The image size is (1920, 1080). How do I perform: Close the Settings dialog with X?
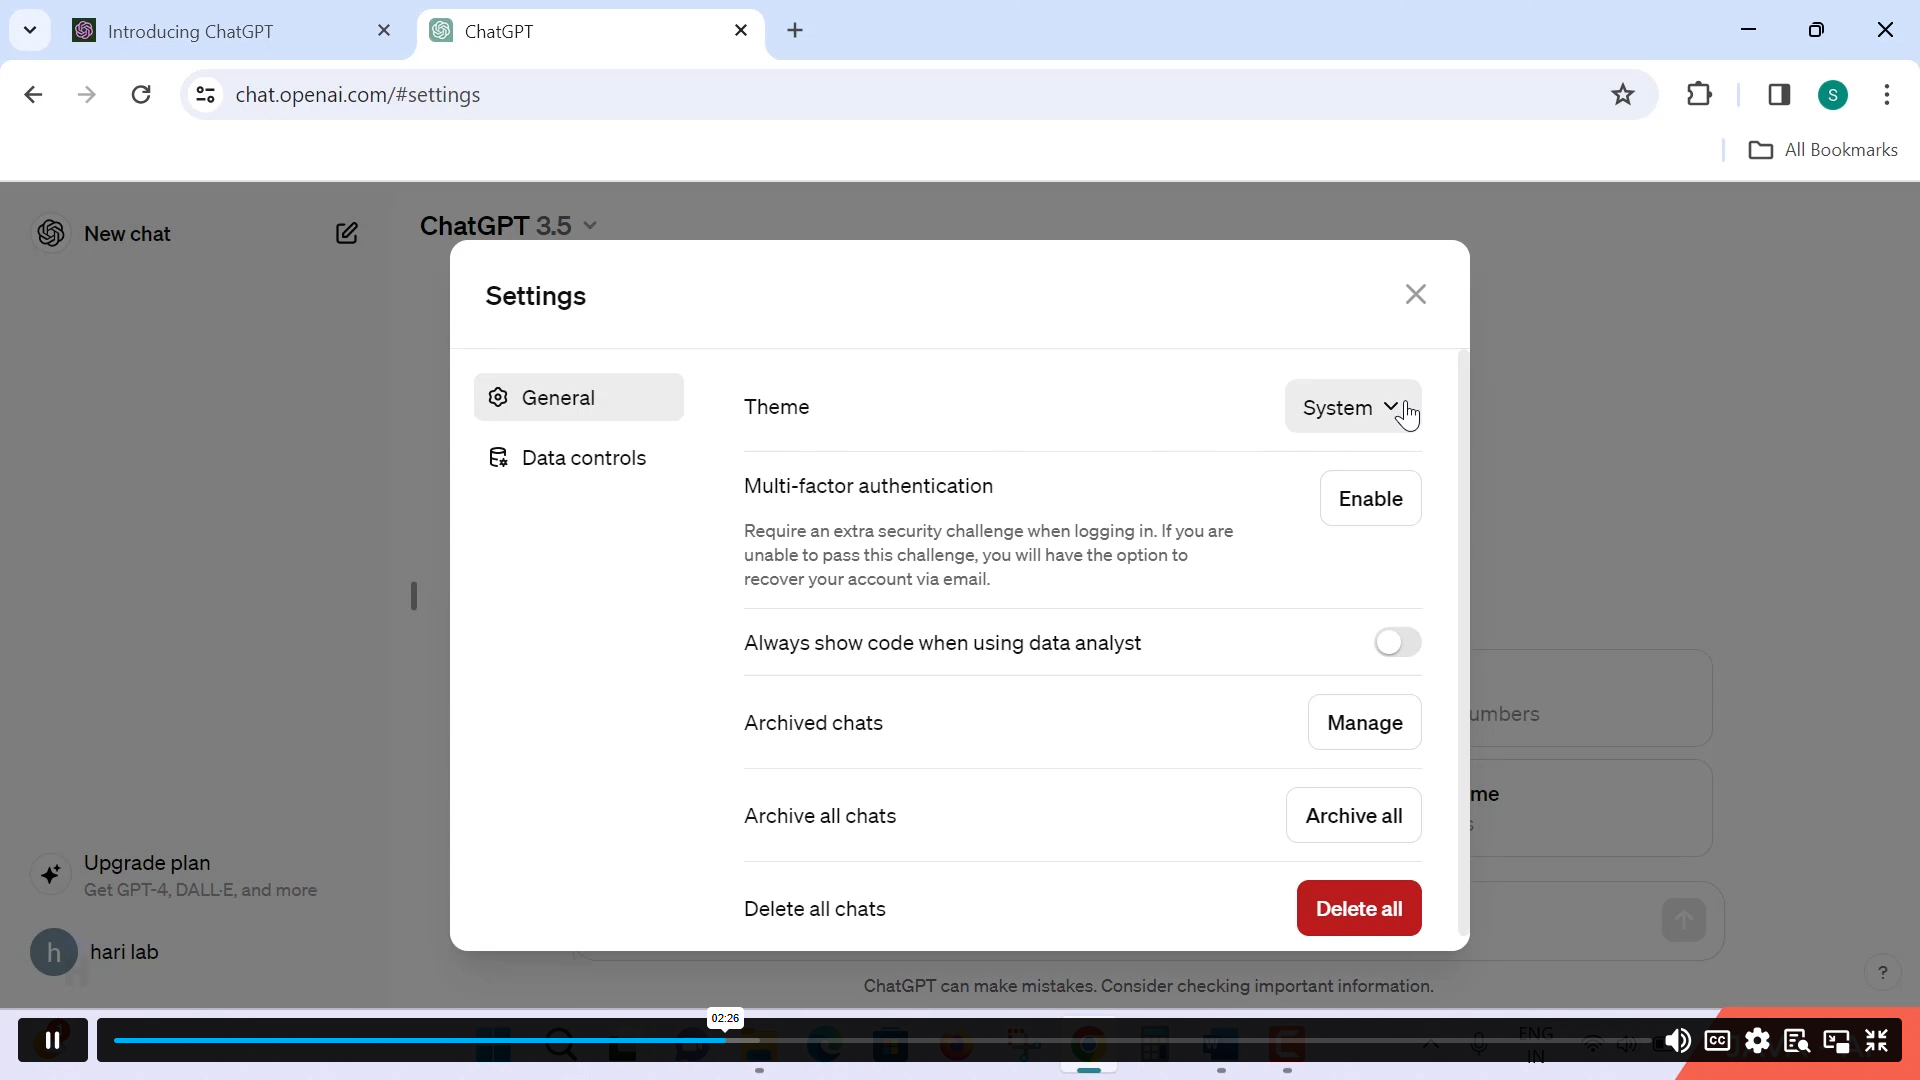(1415, 294)
